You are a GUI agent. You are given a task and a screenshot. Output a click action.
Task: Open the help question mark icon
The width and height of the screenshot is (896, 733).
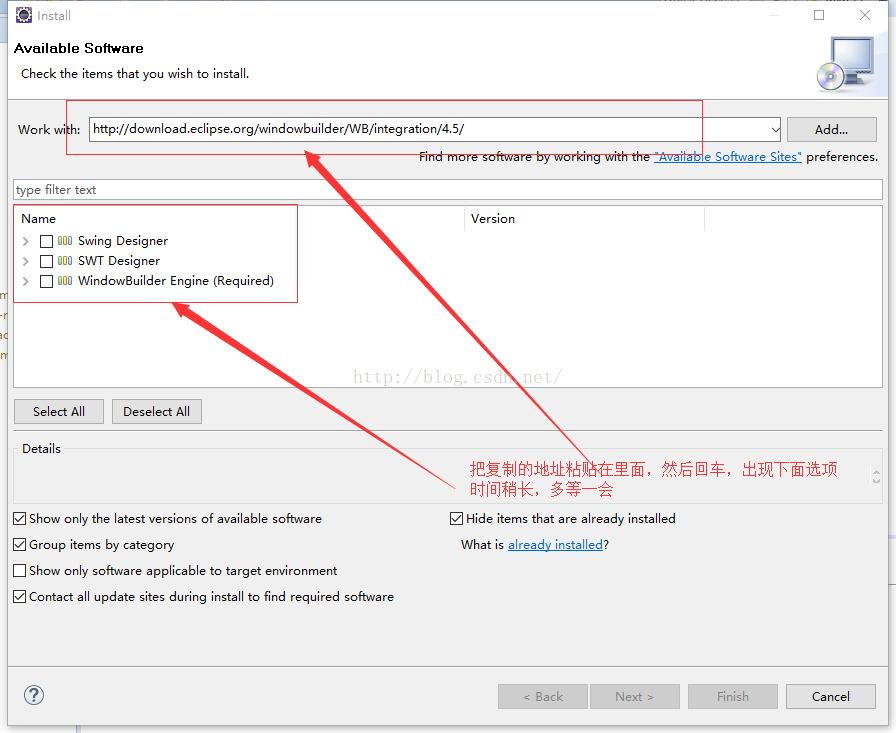[x=34, y=695]
